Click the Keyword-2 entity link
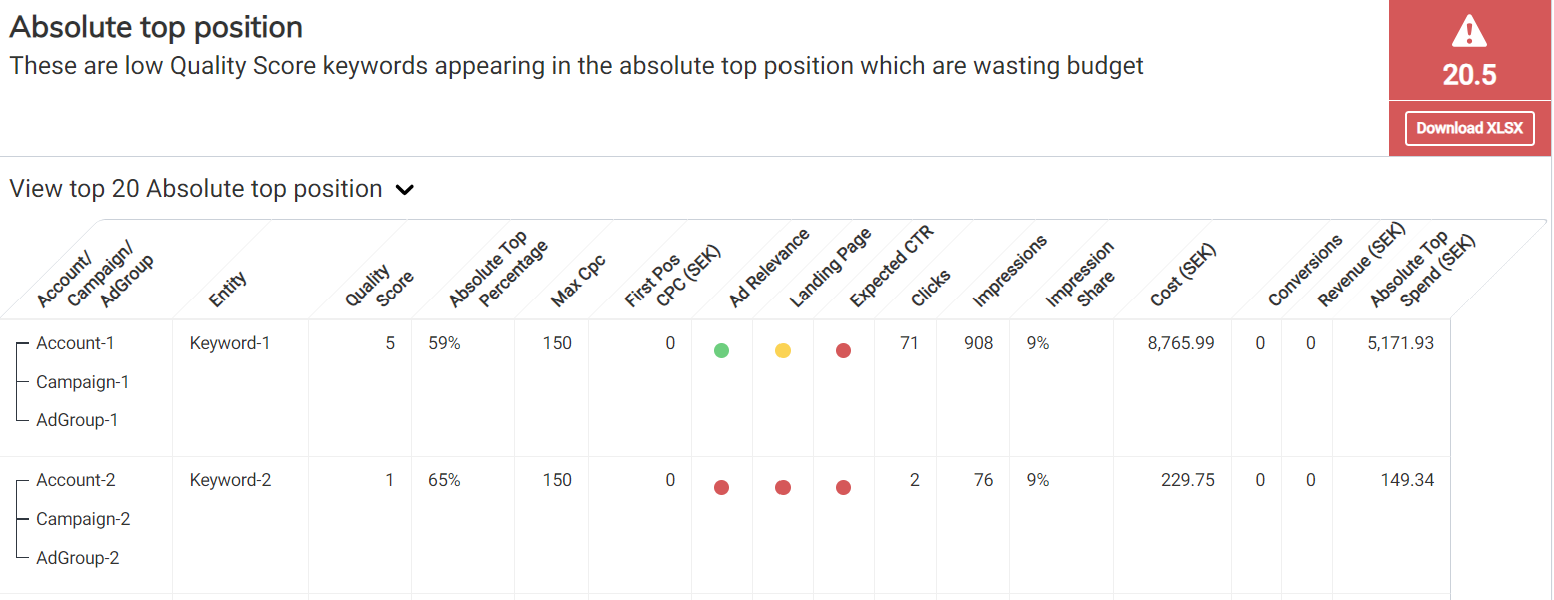 click(230, 480)
